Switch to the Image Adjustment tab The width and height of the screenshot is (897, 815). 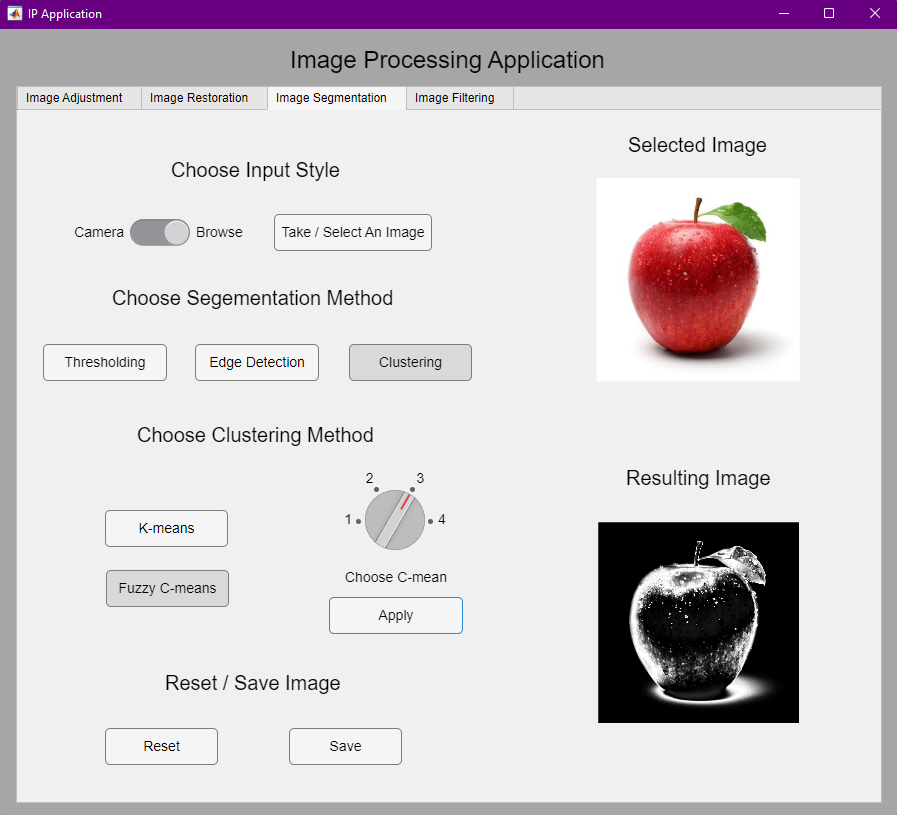78,98
